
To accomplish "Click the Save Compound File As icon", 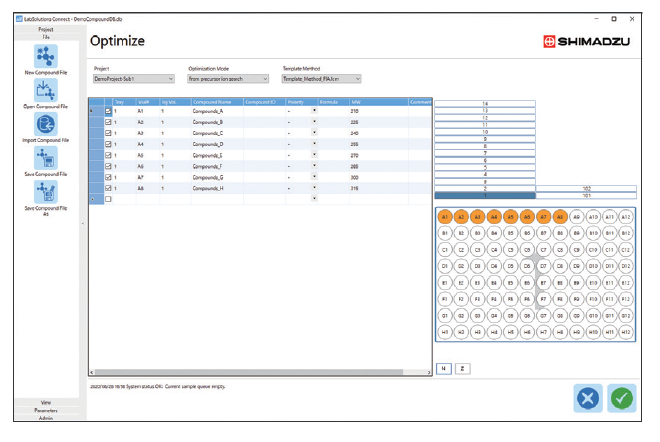I will click(x=46, y=191).
